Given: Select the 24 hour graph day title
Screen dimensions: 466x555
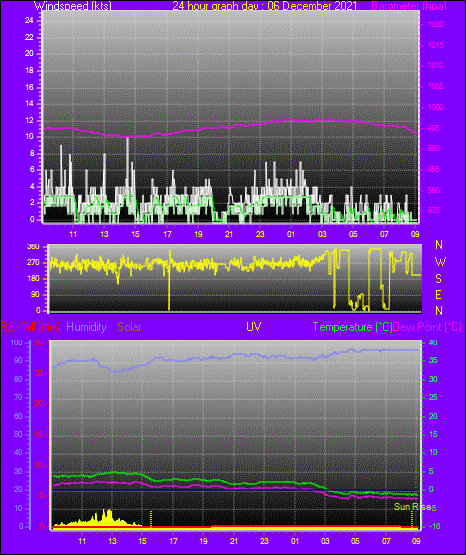Looking at the screenshot, I should (264, 6).
